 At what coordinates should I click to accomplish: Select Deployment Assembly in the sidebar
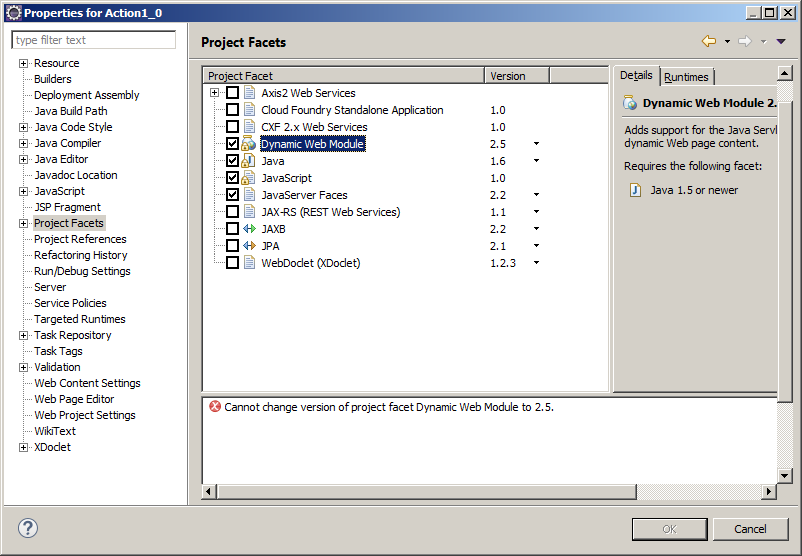pos(86,95)
